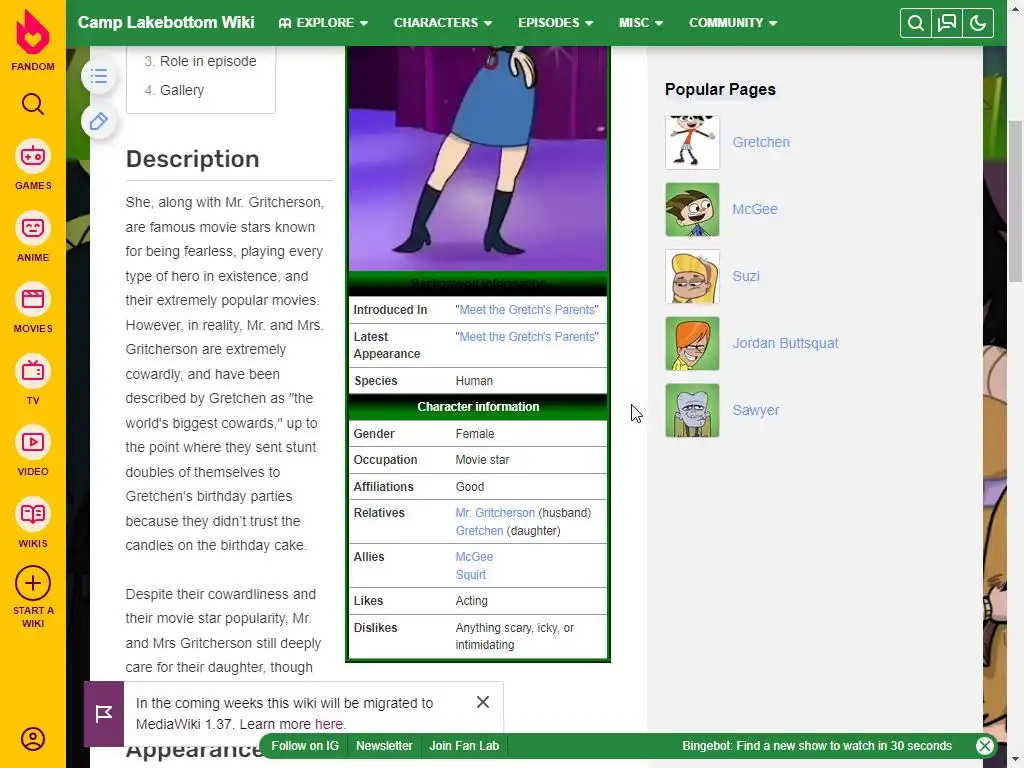Viewport: 1024px width, 768px height.
Task: Open Squirt ally link in infobox
Action: tap(470, 575)
